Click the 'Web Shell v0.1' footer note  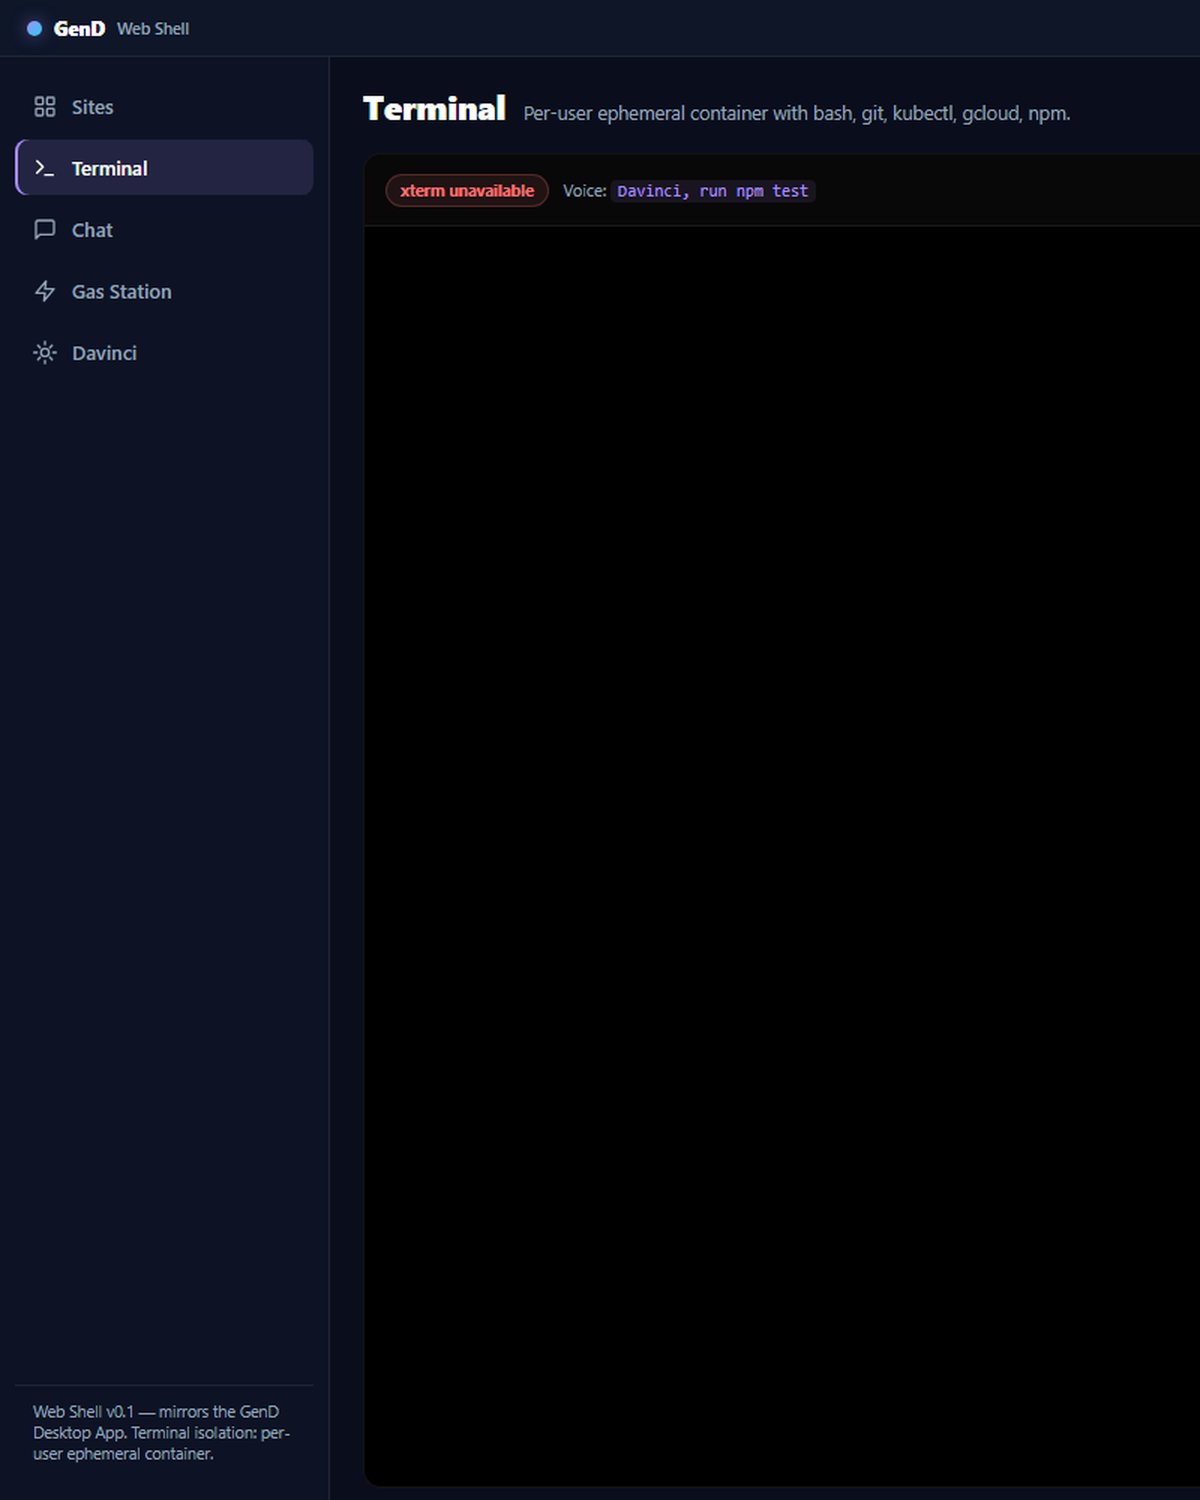point(161,1433)
